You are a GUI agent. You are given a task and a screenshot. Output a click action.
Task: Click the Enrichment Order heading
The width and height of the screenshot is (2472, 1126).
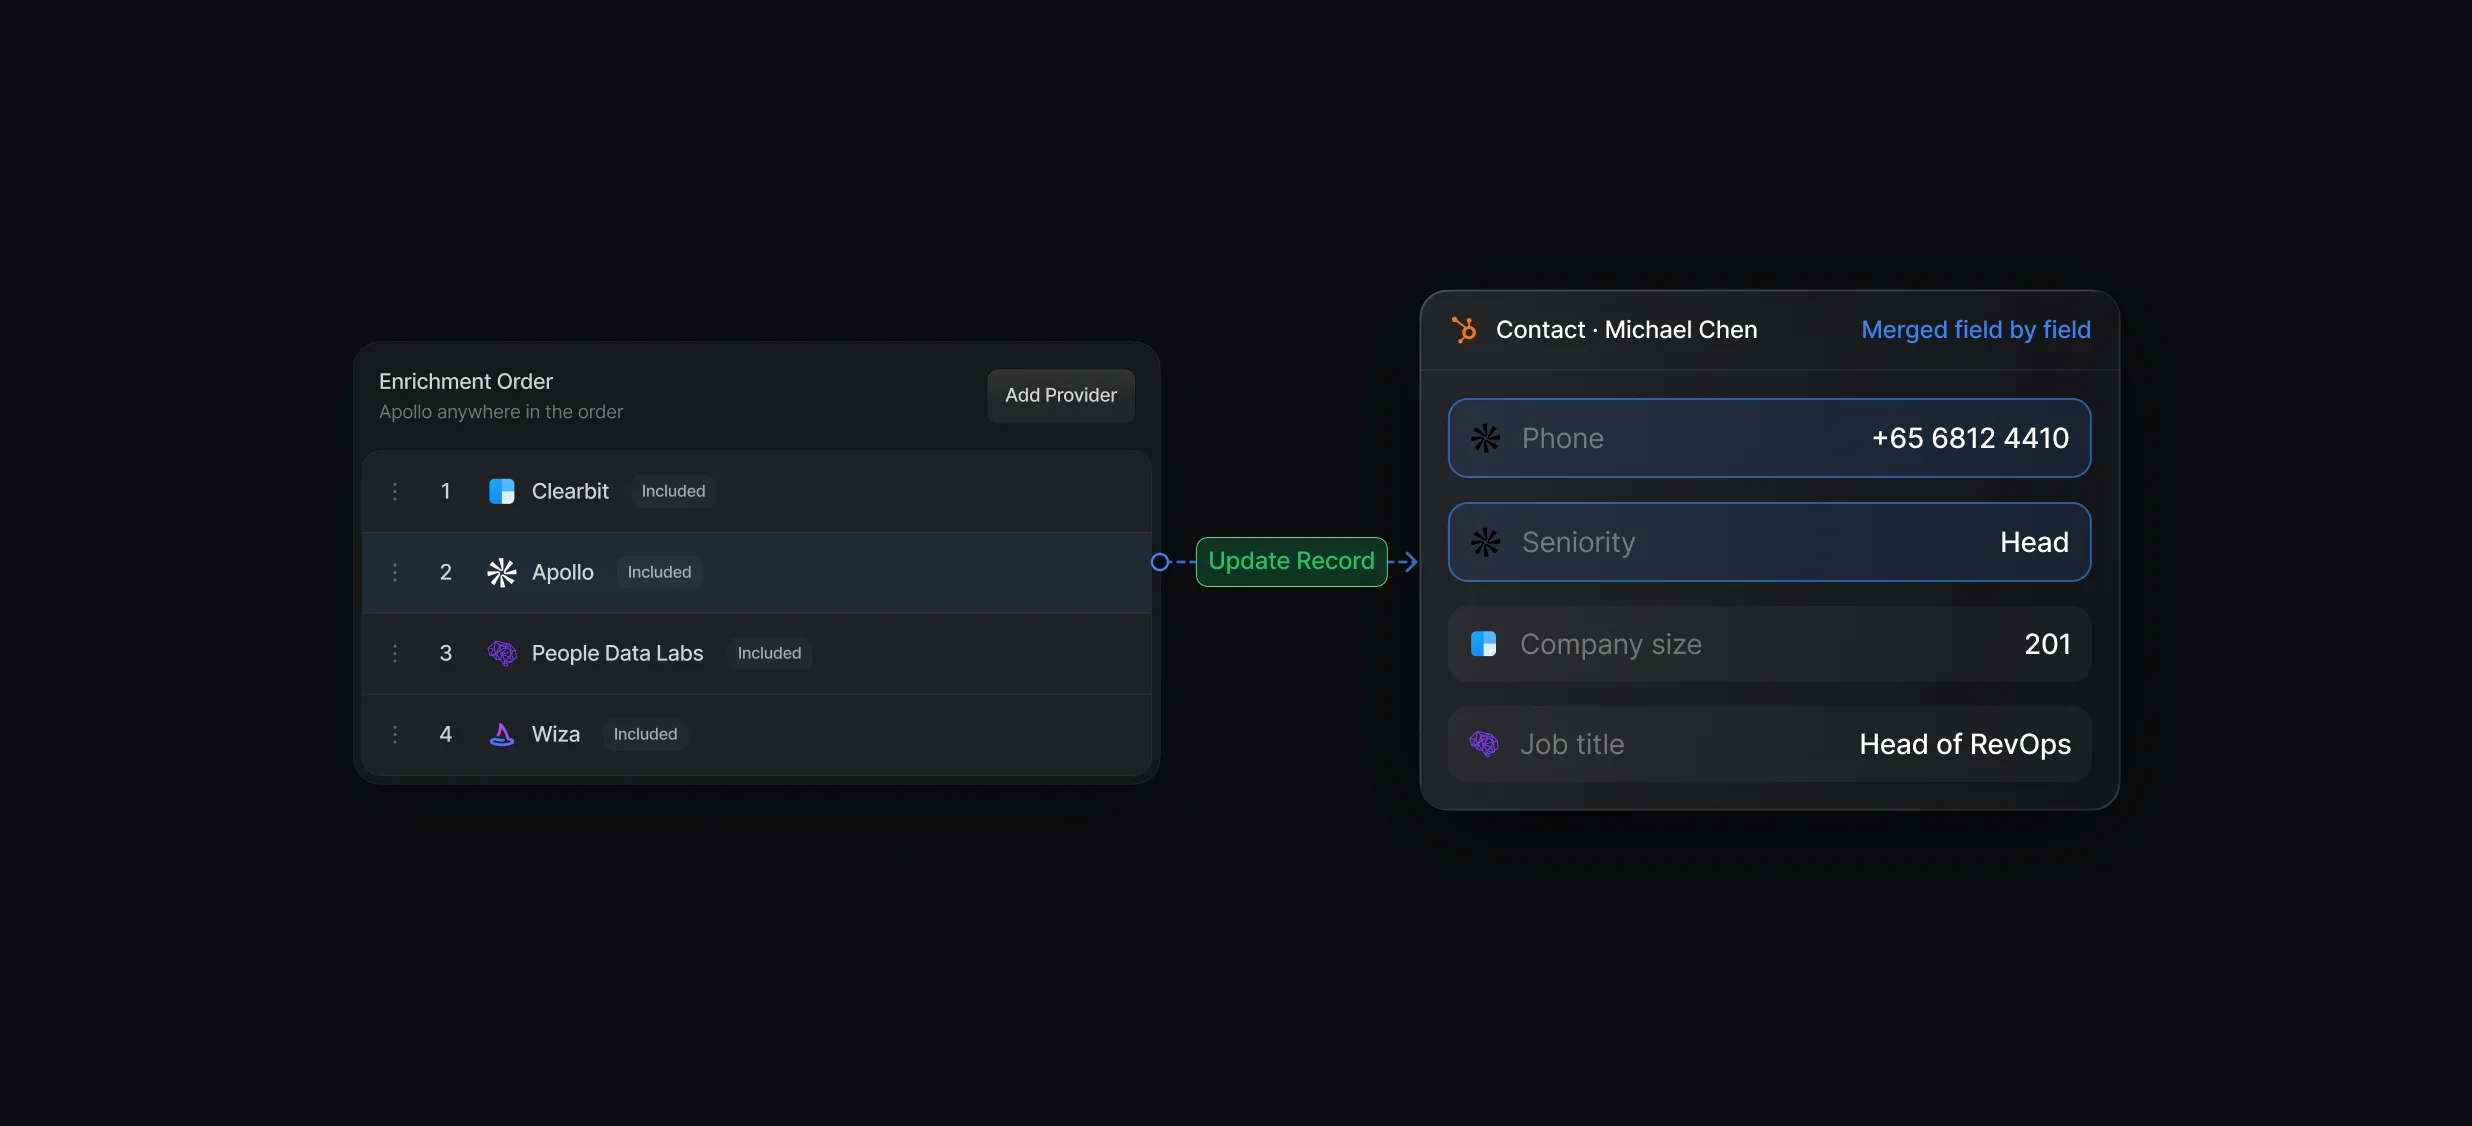coord(465,381)
